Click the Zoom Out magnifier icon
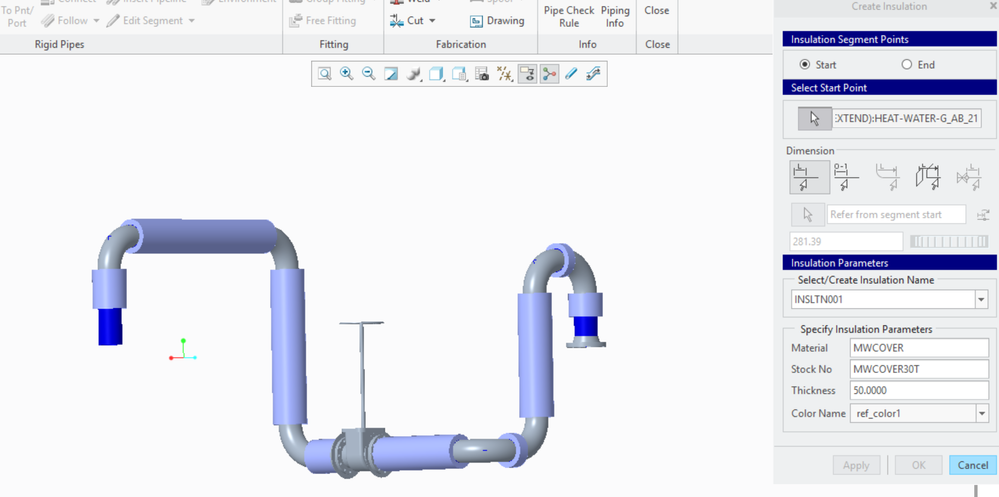The image size is (999, 497). tap(369, 74)
